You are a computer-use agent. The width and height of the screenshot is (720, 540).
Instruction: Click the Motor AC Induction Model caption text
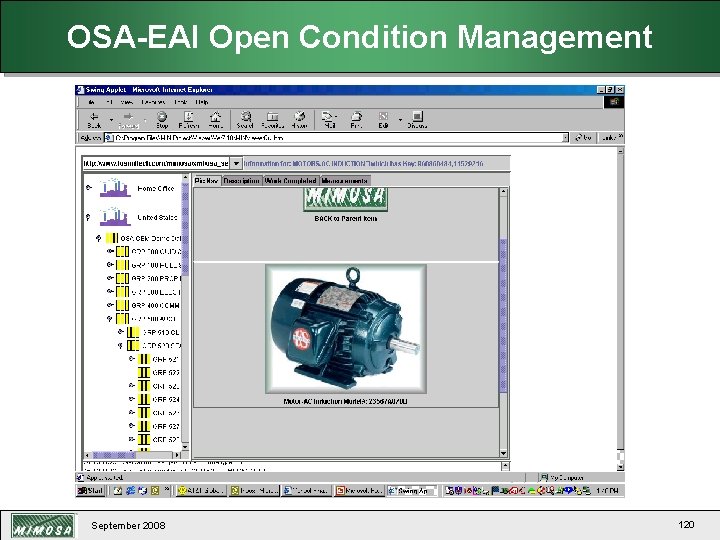[345, 401]
